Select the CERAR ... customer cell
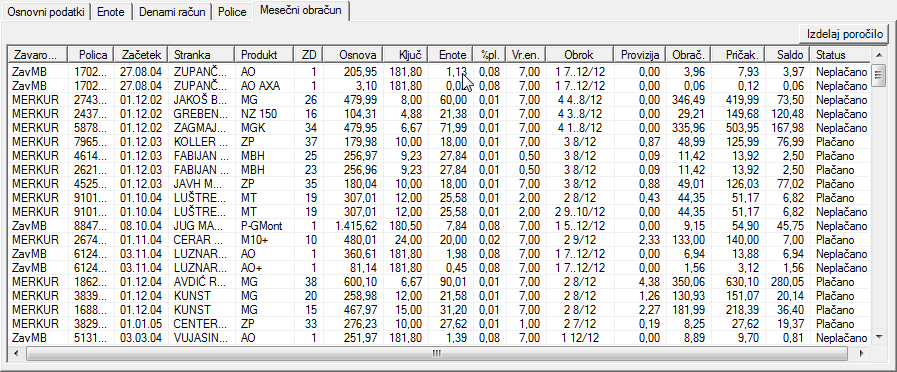 tap(198, 240)
